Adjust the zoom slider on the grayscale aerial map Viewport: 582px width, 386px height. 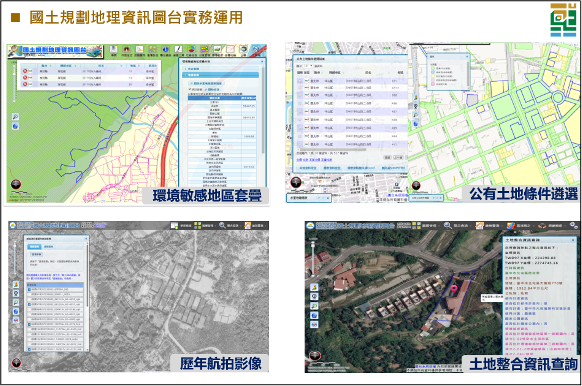[x=15, y=258]
